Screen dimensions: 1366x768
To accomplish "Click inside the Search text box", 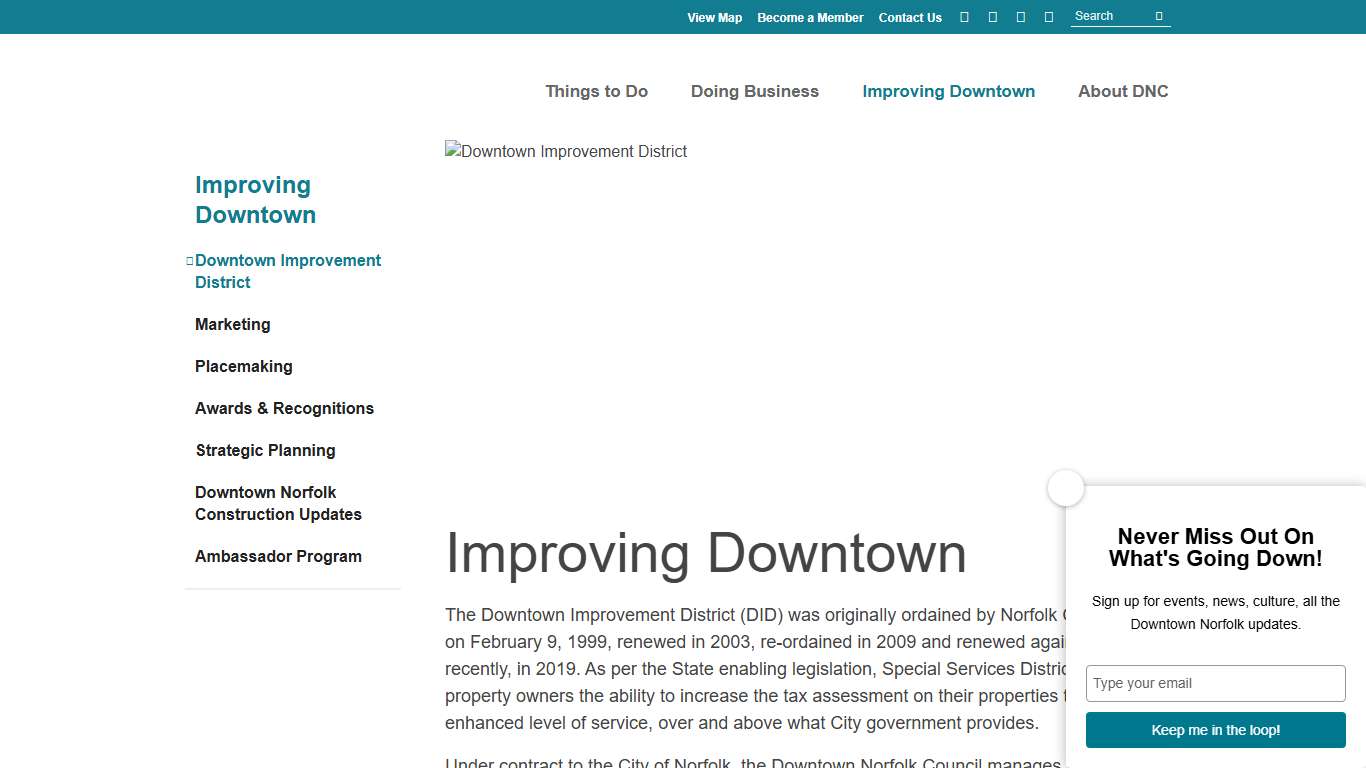I will 1110,15.
